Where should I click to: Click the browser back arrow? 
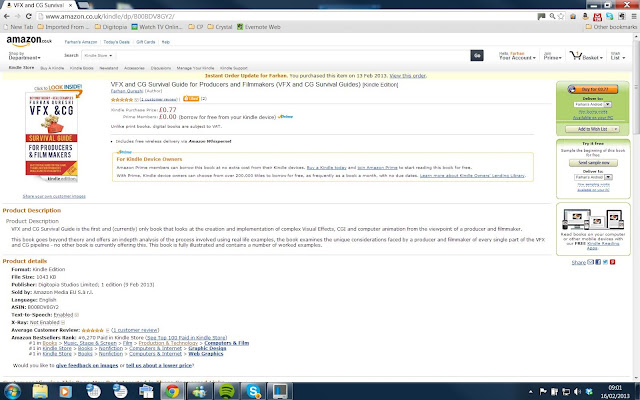coord(7,16)
